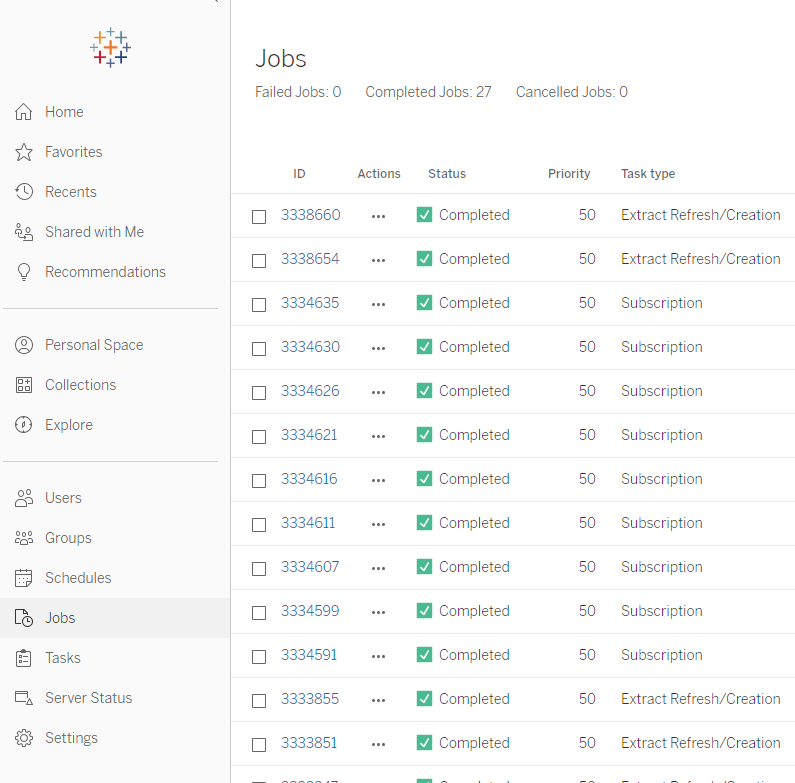
Task: Open Recommendations lightbulb icon
Action: 24,272
